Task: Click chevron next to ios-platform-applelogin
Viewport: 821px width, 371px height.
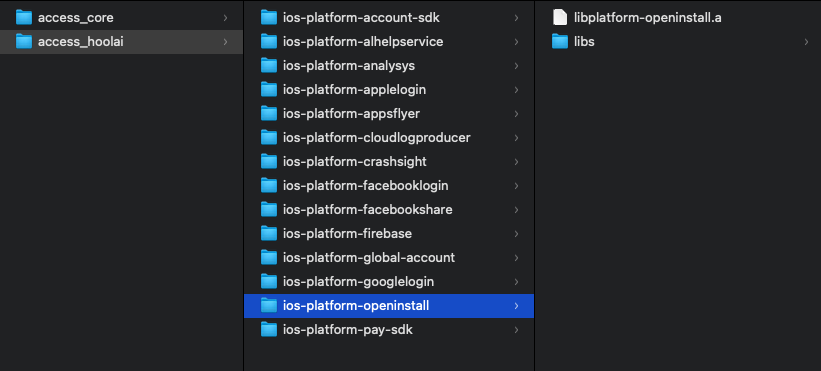Action: pyautogui.click(x=516, y=90)
